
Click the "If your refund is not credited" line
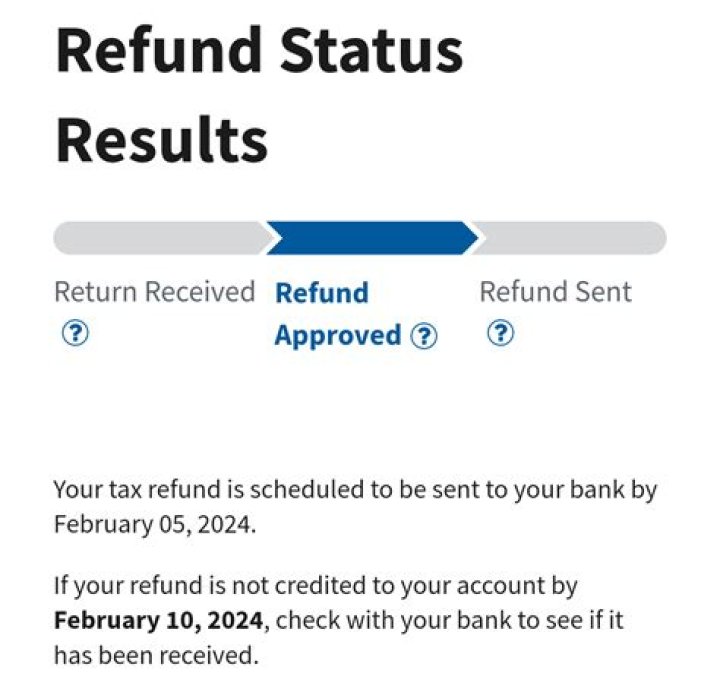click(x=315, y=586)
